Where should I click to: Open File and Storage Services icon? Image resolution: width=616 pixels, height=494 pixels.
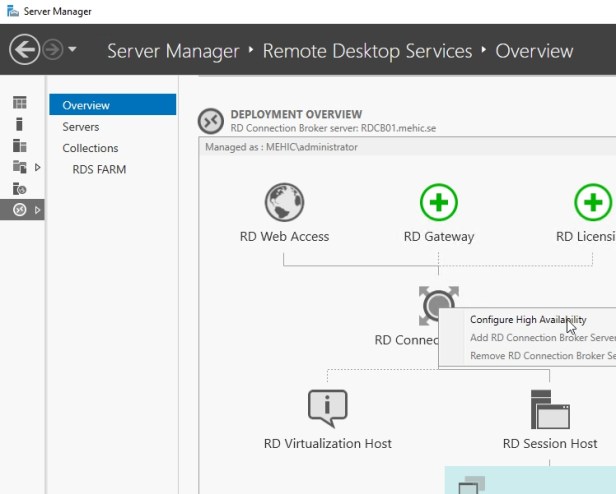click(x=19, y=167)
